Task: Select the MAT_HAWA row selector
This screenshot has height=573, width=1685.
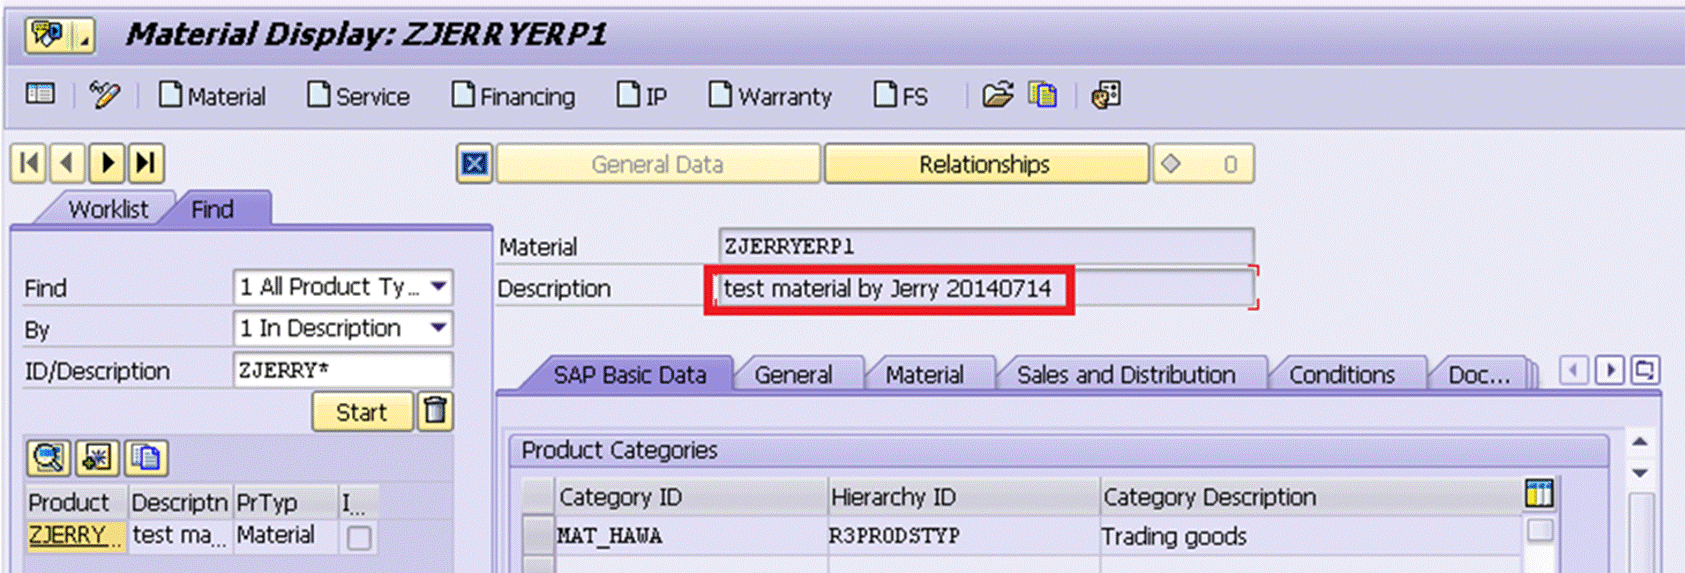Action: click(x=538, y=535)
